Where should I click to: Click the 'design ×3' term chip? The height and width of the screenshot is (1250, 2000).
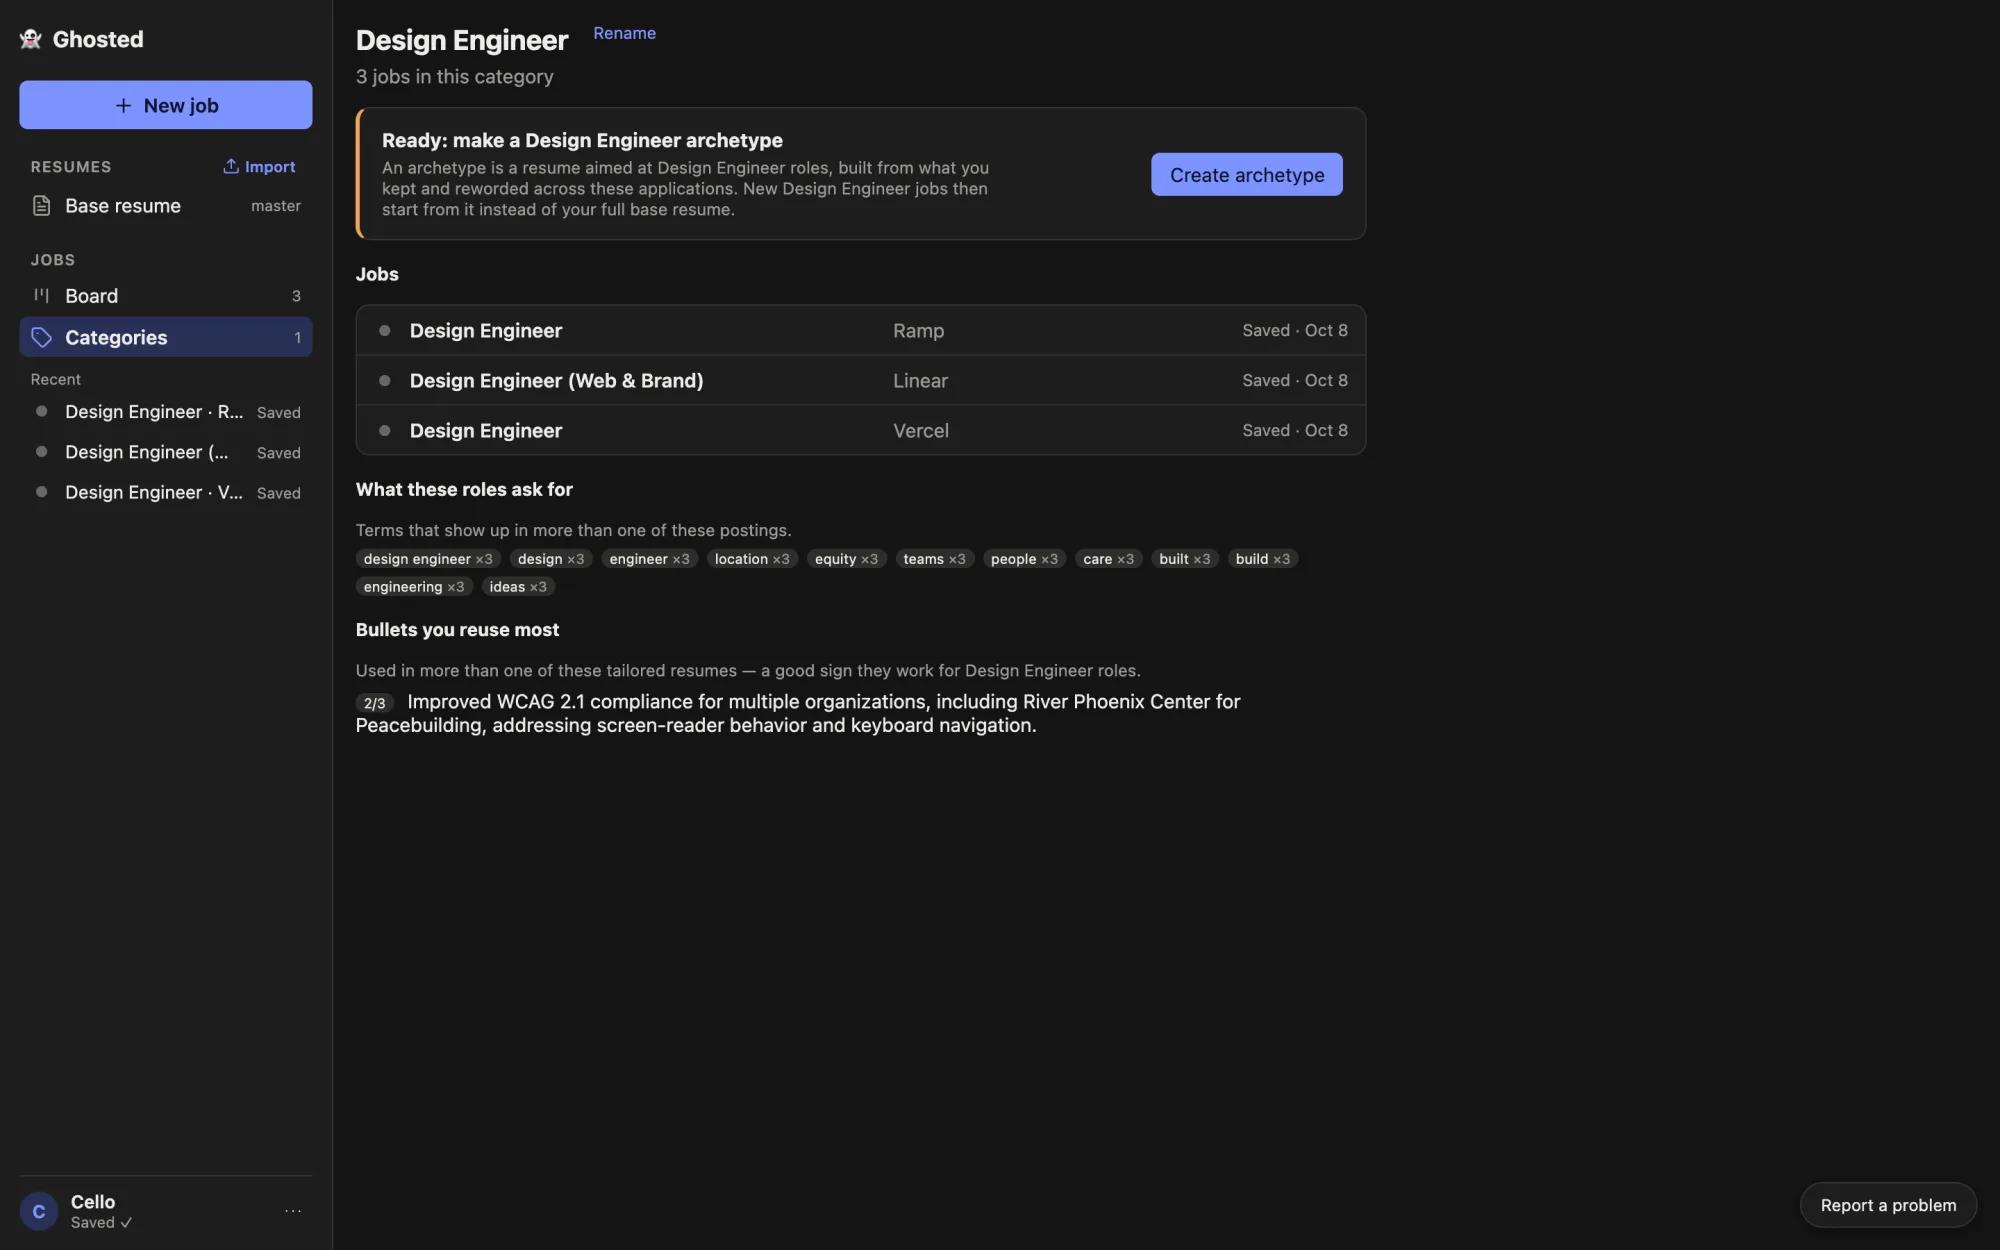551,559
